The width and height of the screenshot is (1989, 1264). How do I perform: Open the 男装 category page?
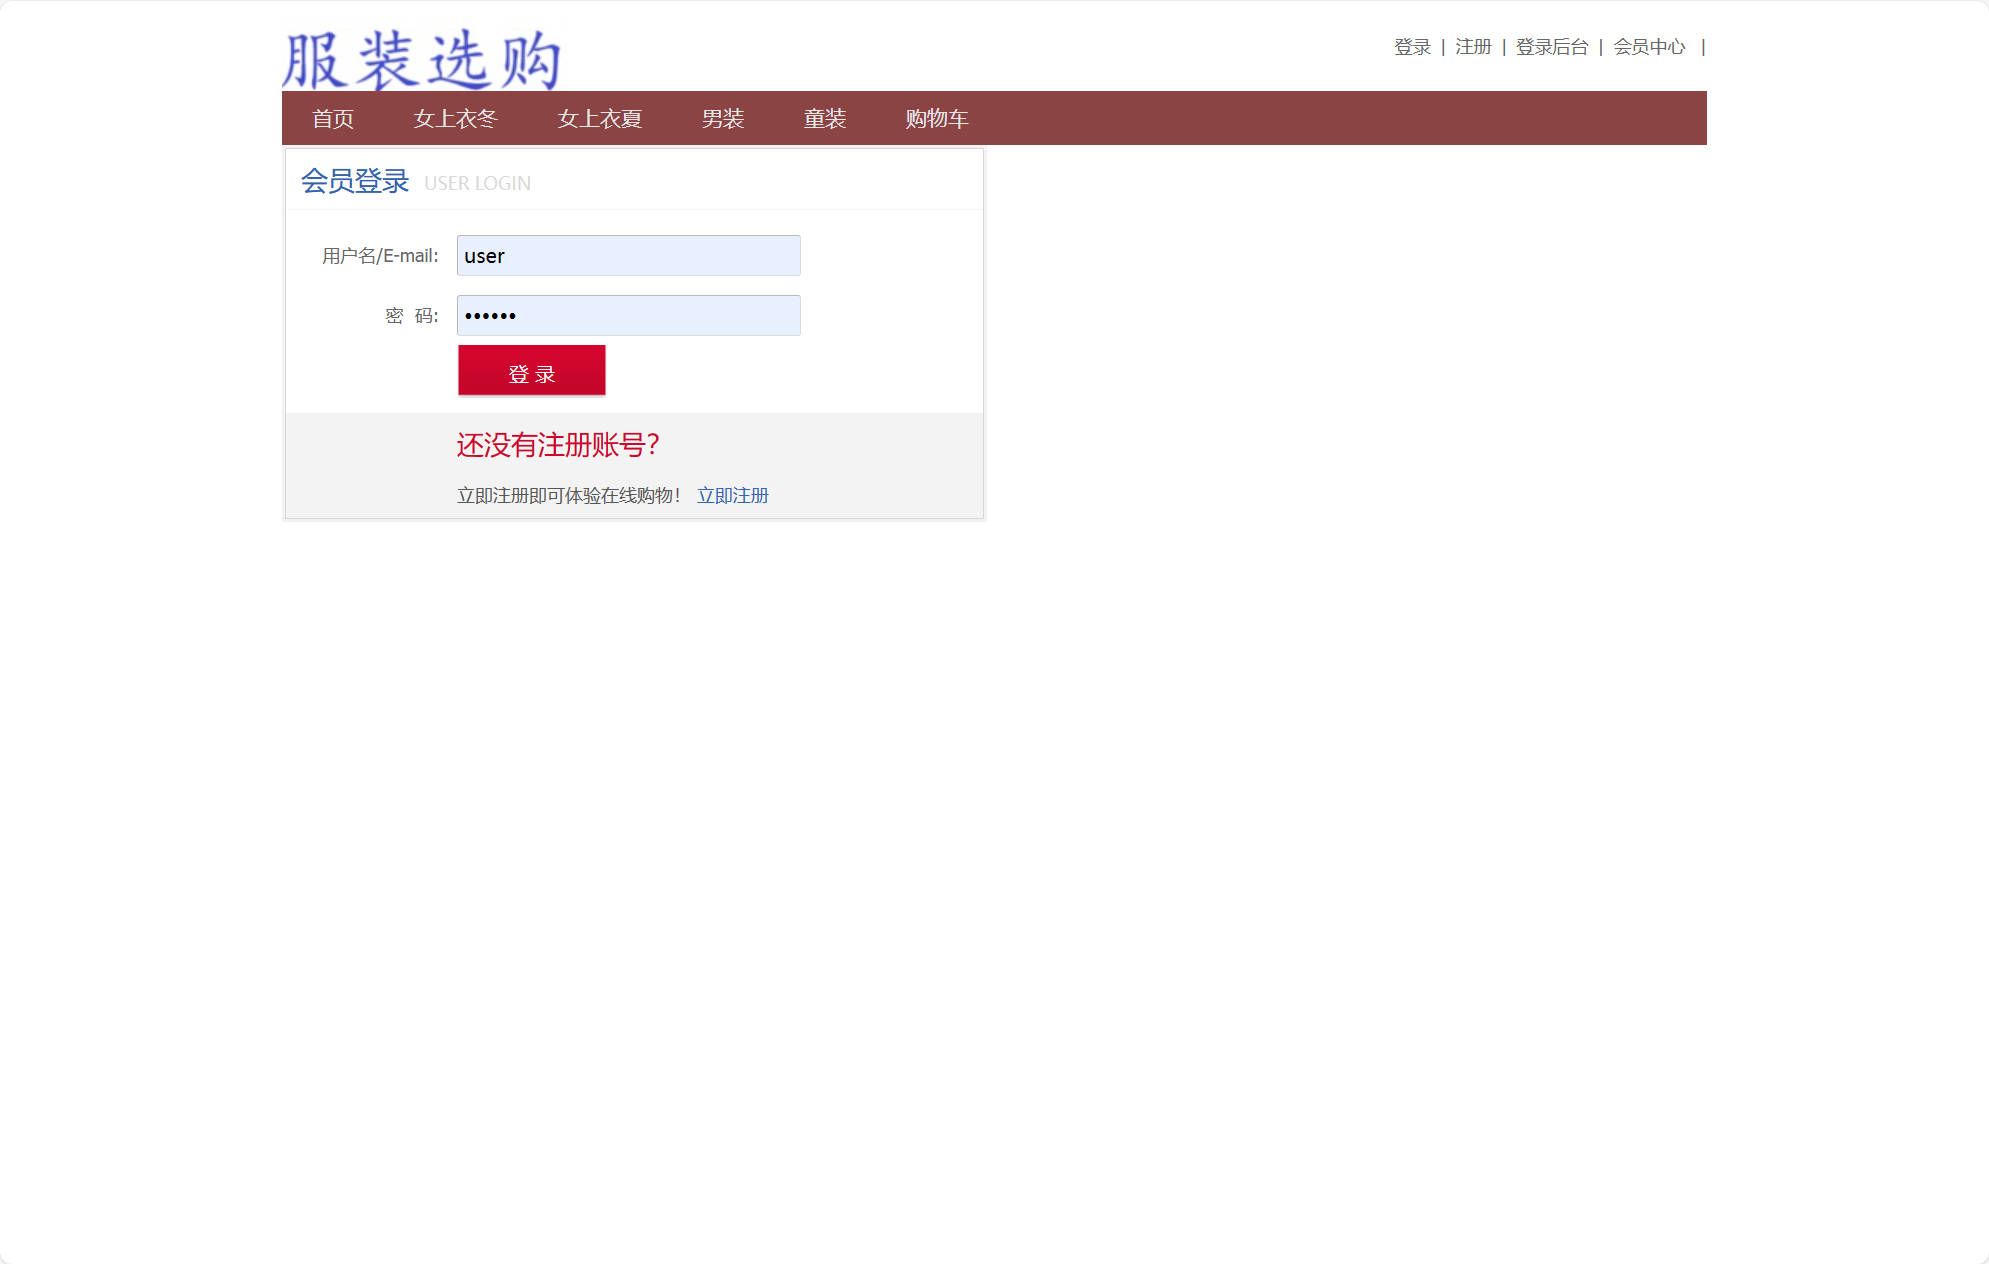(724, 119)
